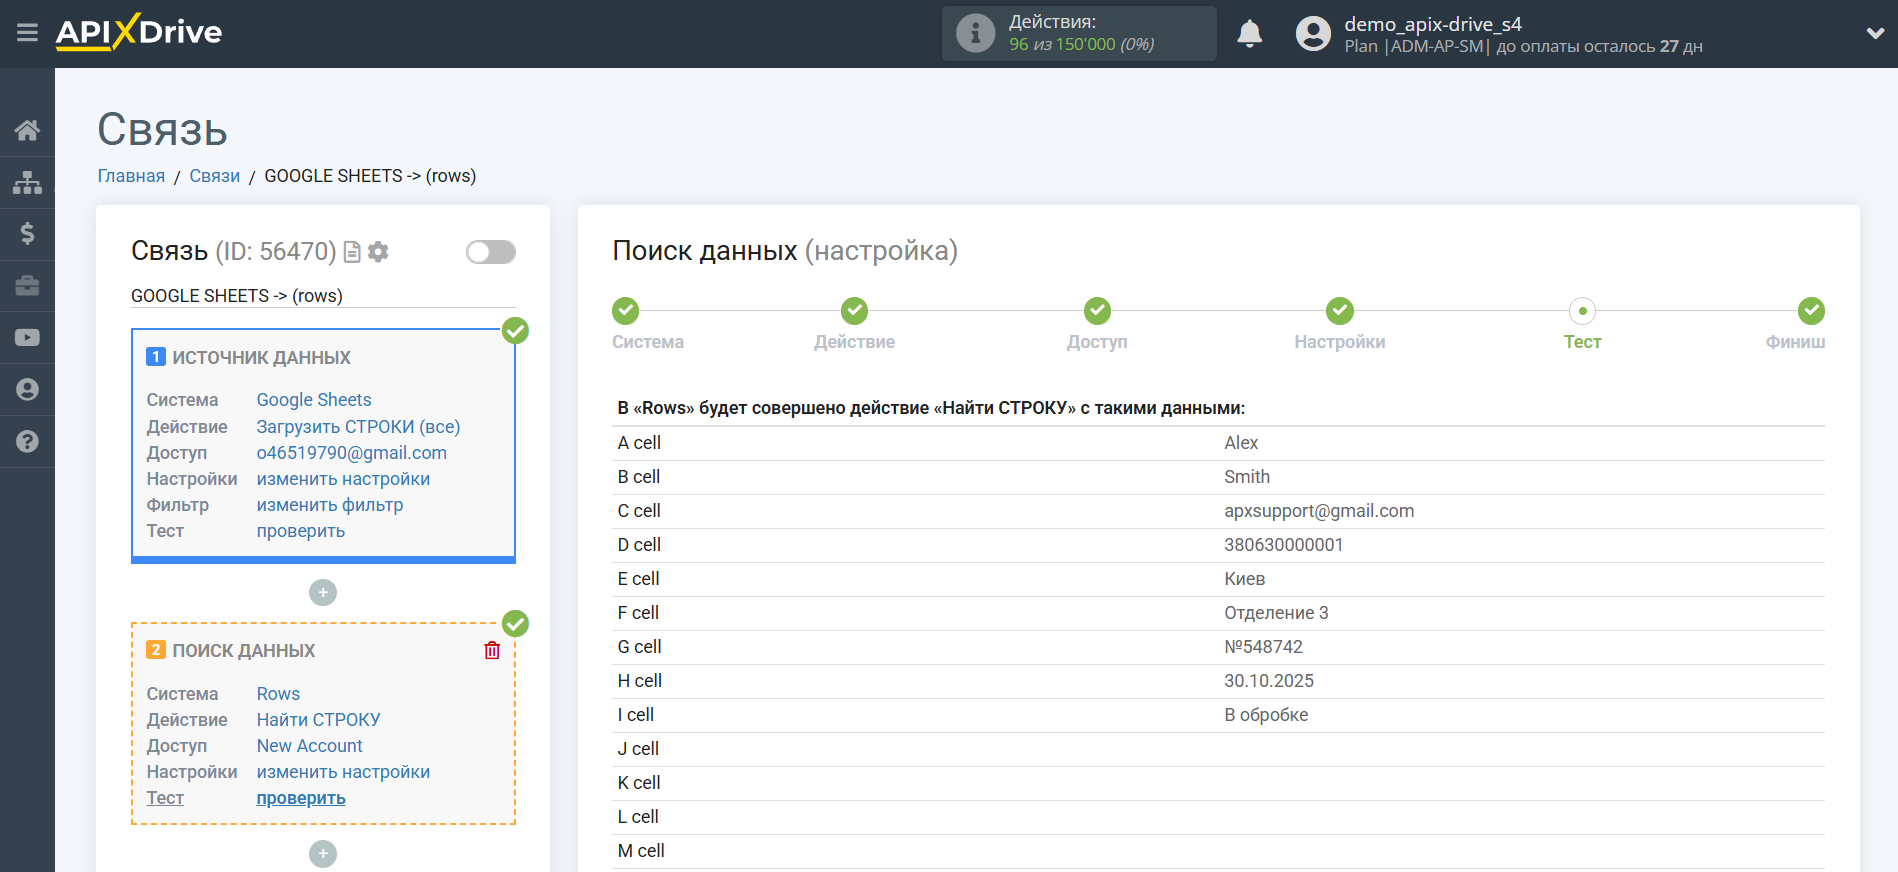Toggle the connection on/off switch
The width and height of the screenshot is (1898, 872).
[x=490, y=252]
